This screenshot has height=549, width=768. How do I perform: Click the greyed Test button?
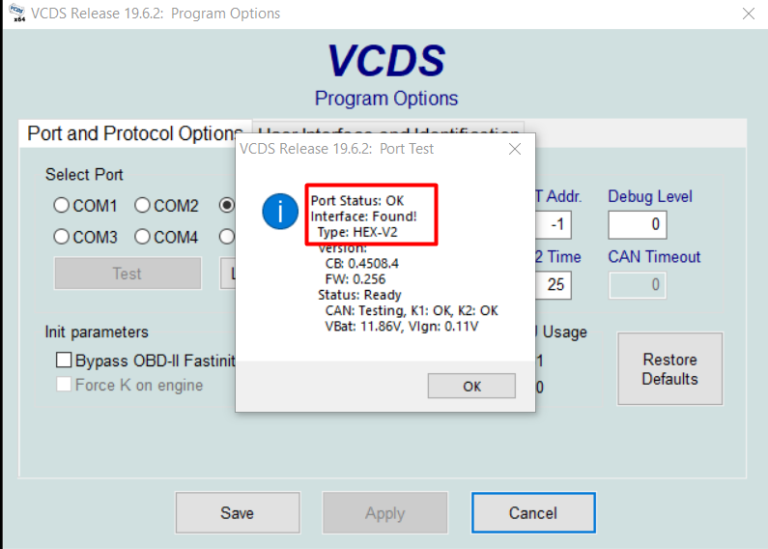point(128,273)
